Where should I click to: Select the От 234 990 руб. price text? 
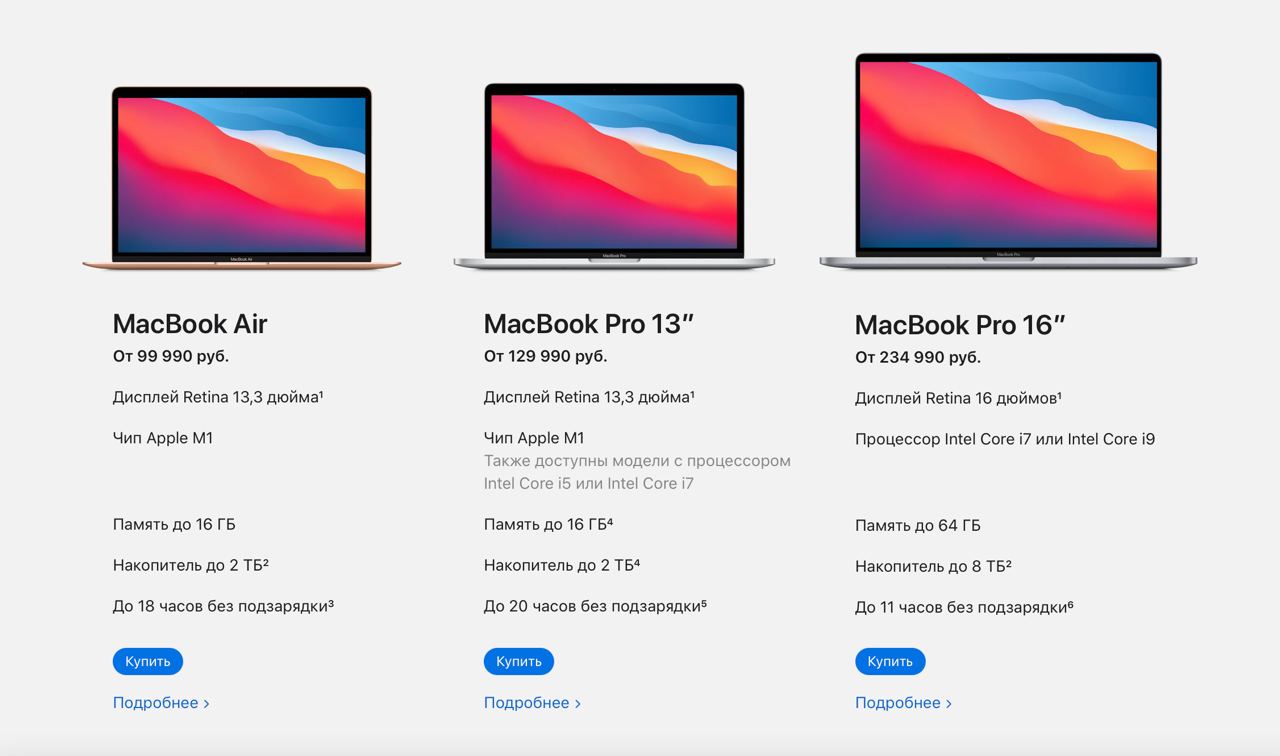click(918, 357)
